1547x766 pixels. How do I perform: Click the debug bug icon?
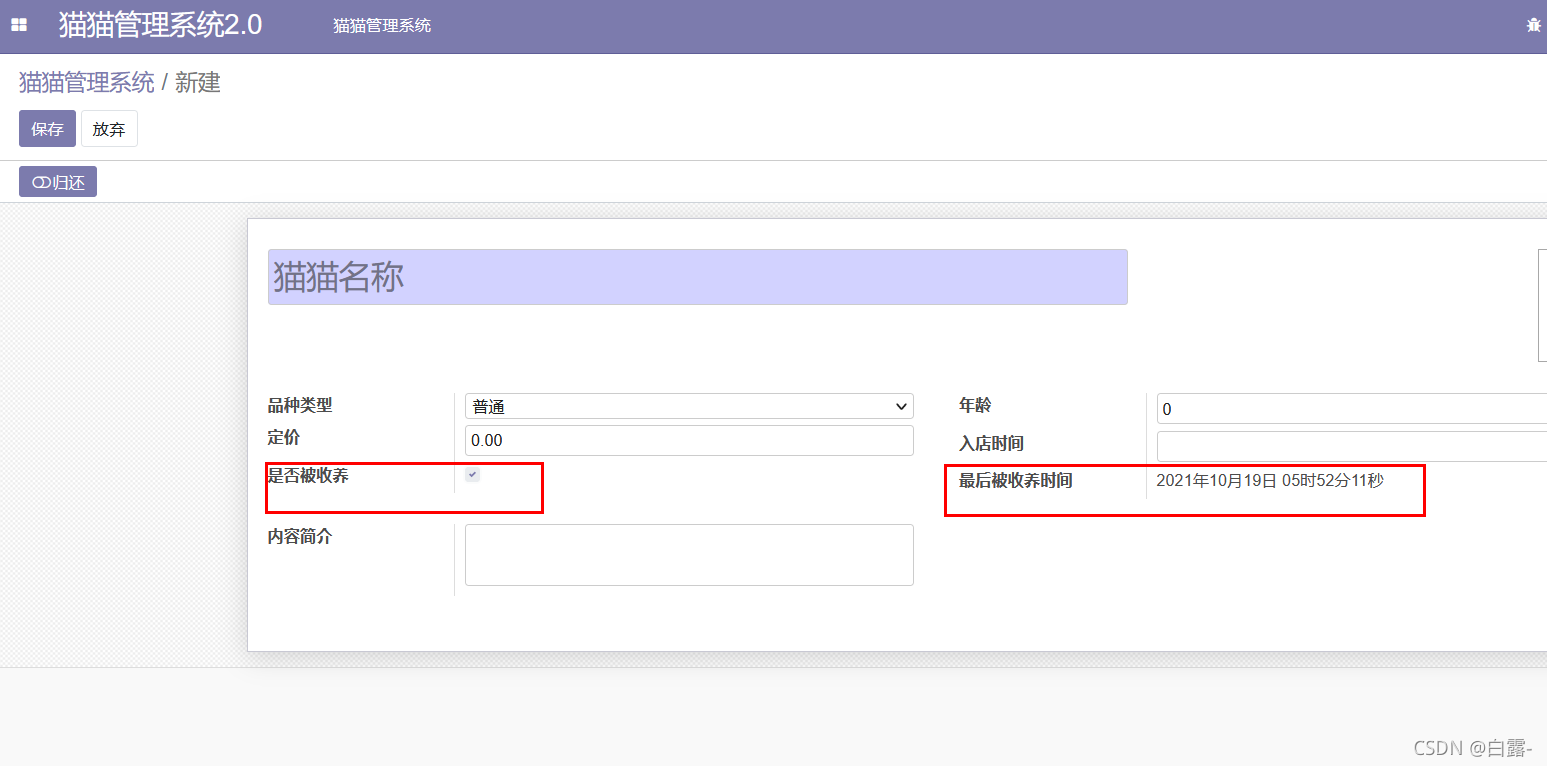tap(1534, 25)
